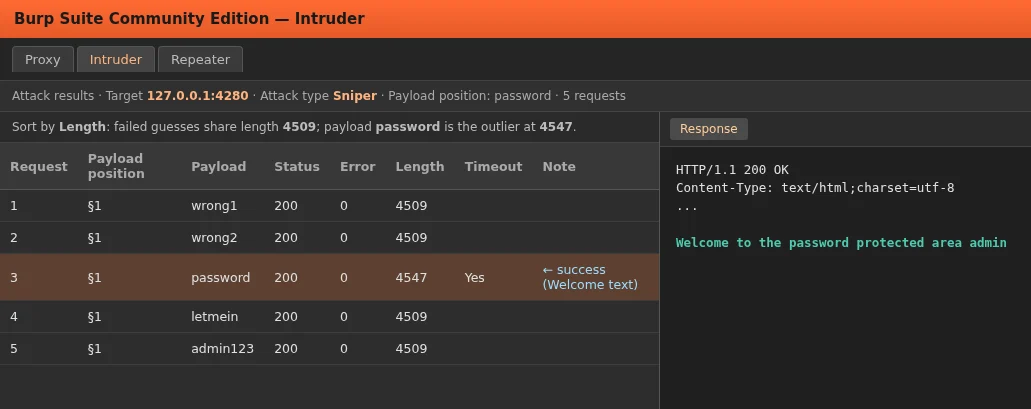Click the Content-Type header line
1031x409 pixels.
815,188
